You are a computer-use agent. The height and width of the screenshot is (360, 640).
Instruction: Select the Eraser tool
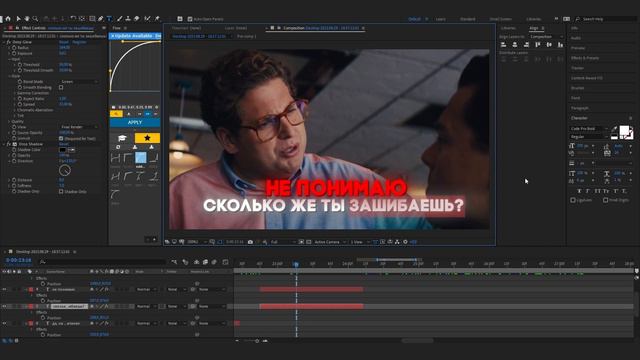137,19
